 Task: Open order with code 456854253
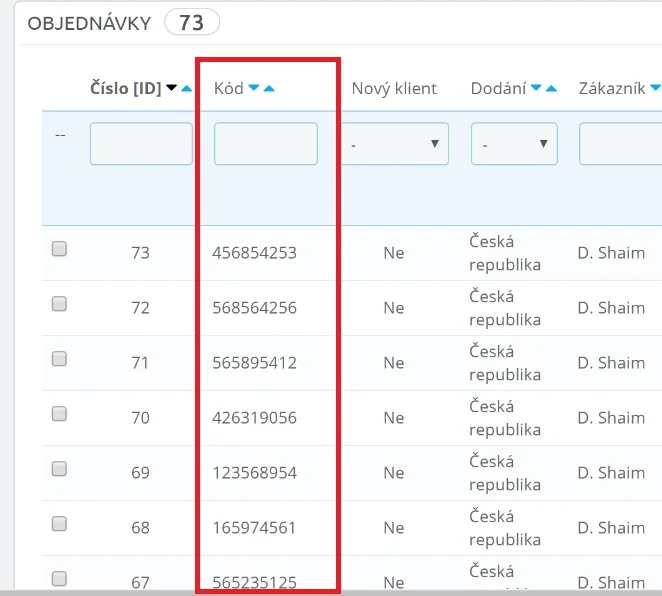point(254,253)
